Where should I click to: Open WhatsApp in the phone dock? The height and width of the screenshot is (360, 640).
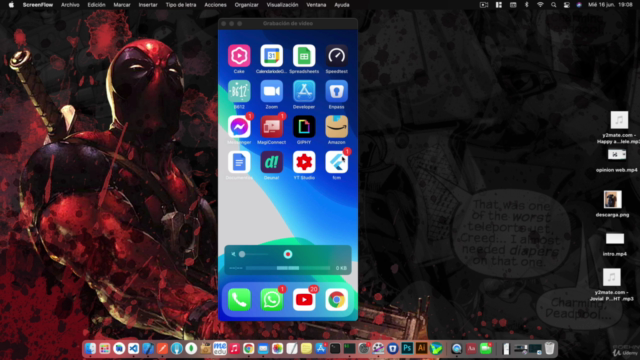click(271, 300)
